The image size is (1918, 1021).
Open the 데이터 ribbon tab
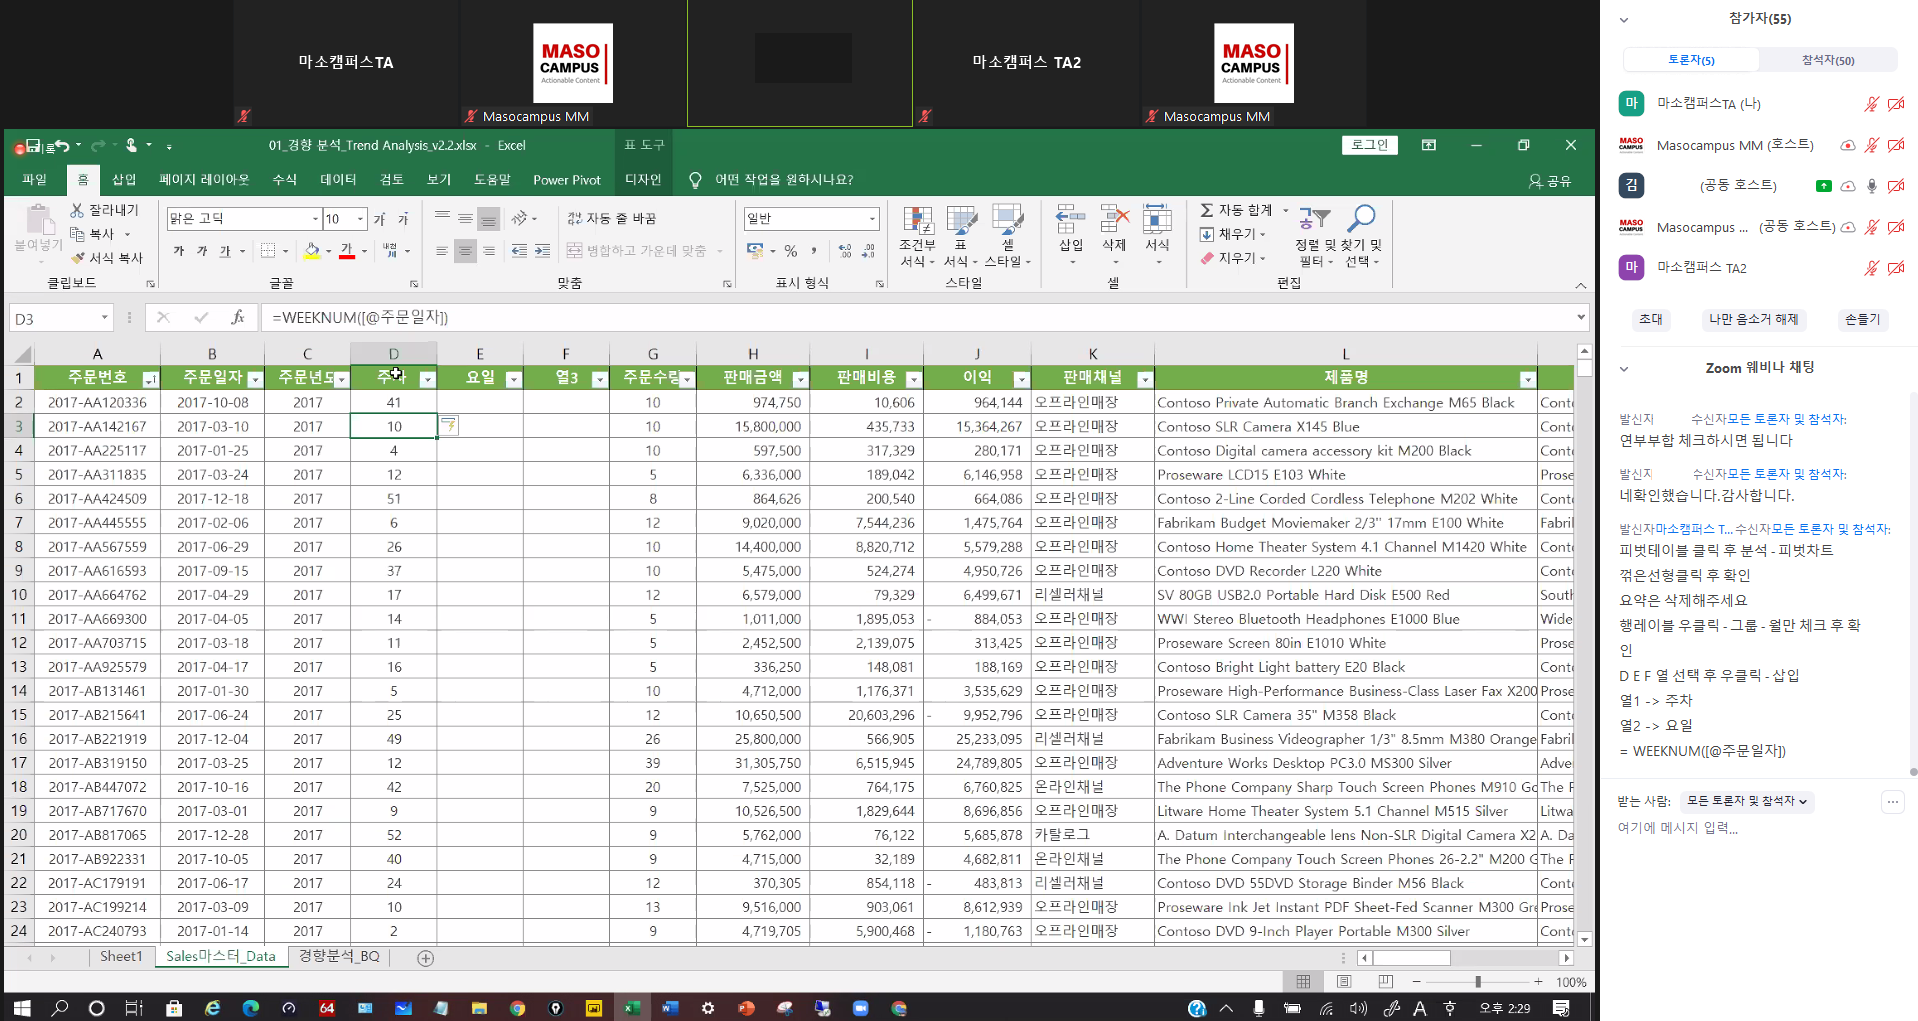338,180
